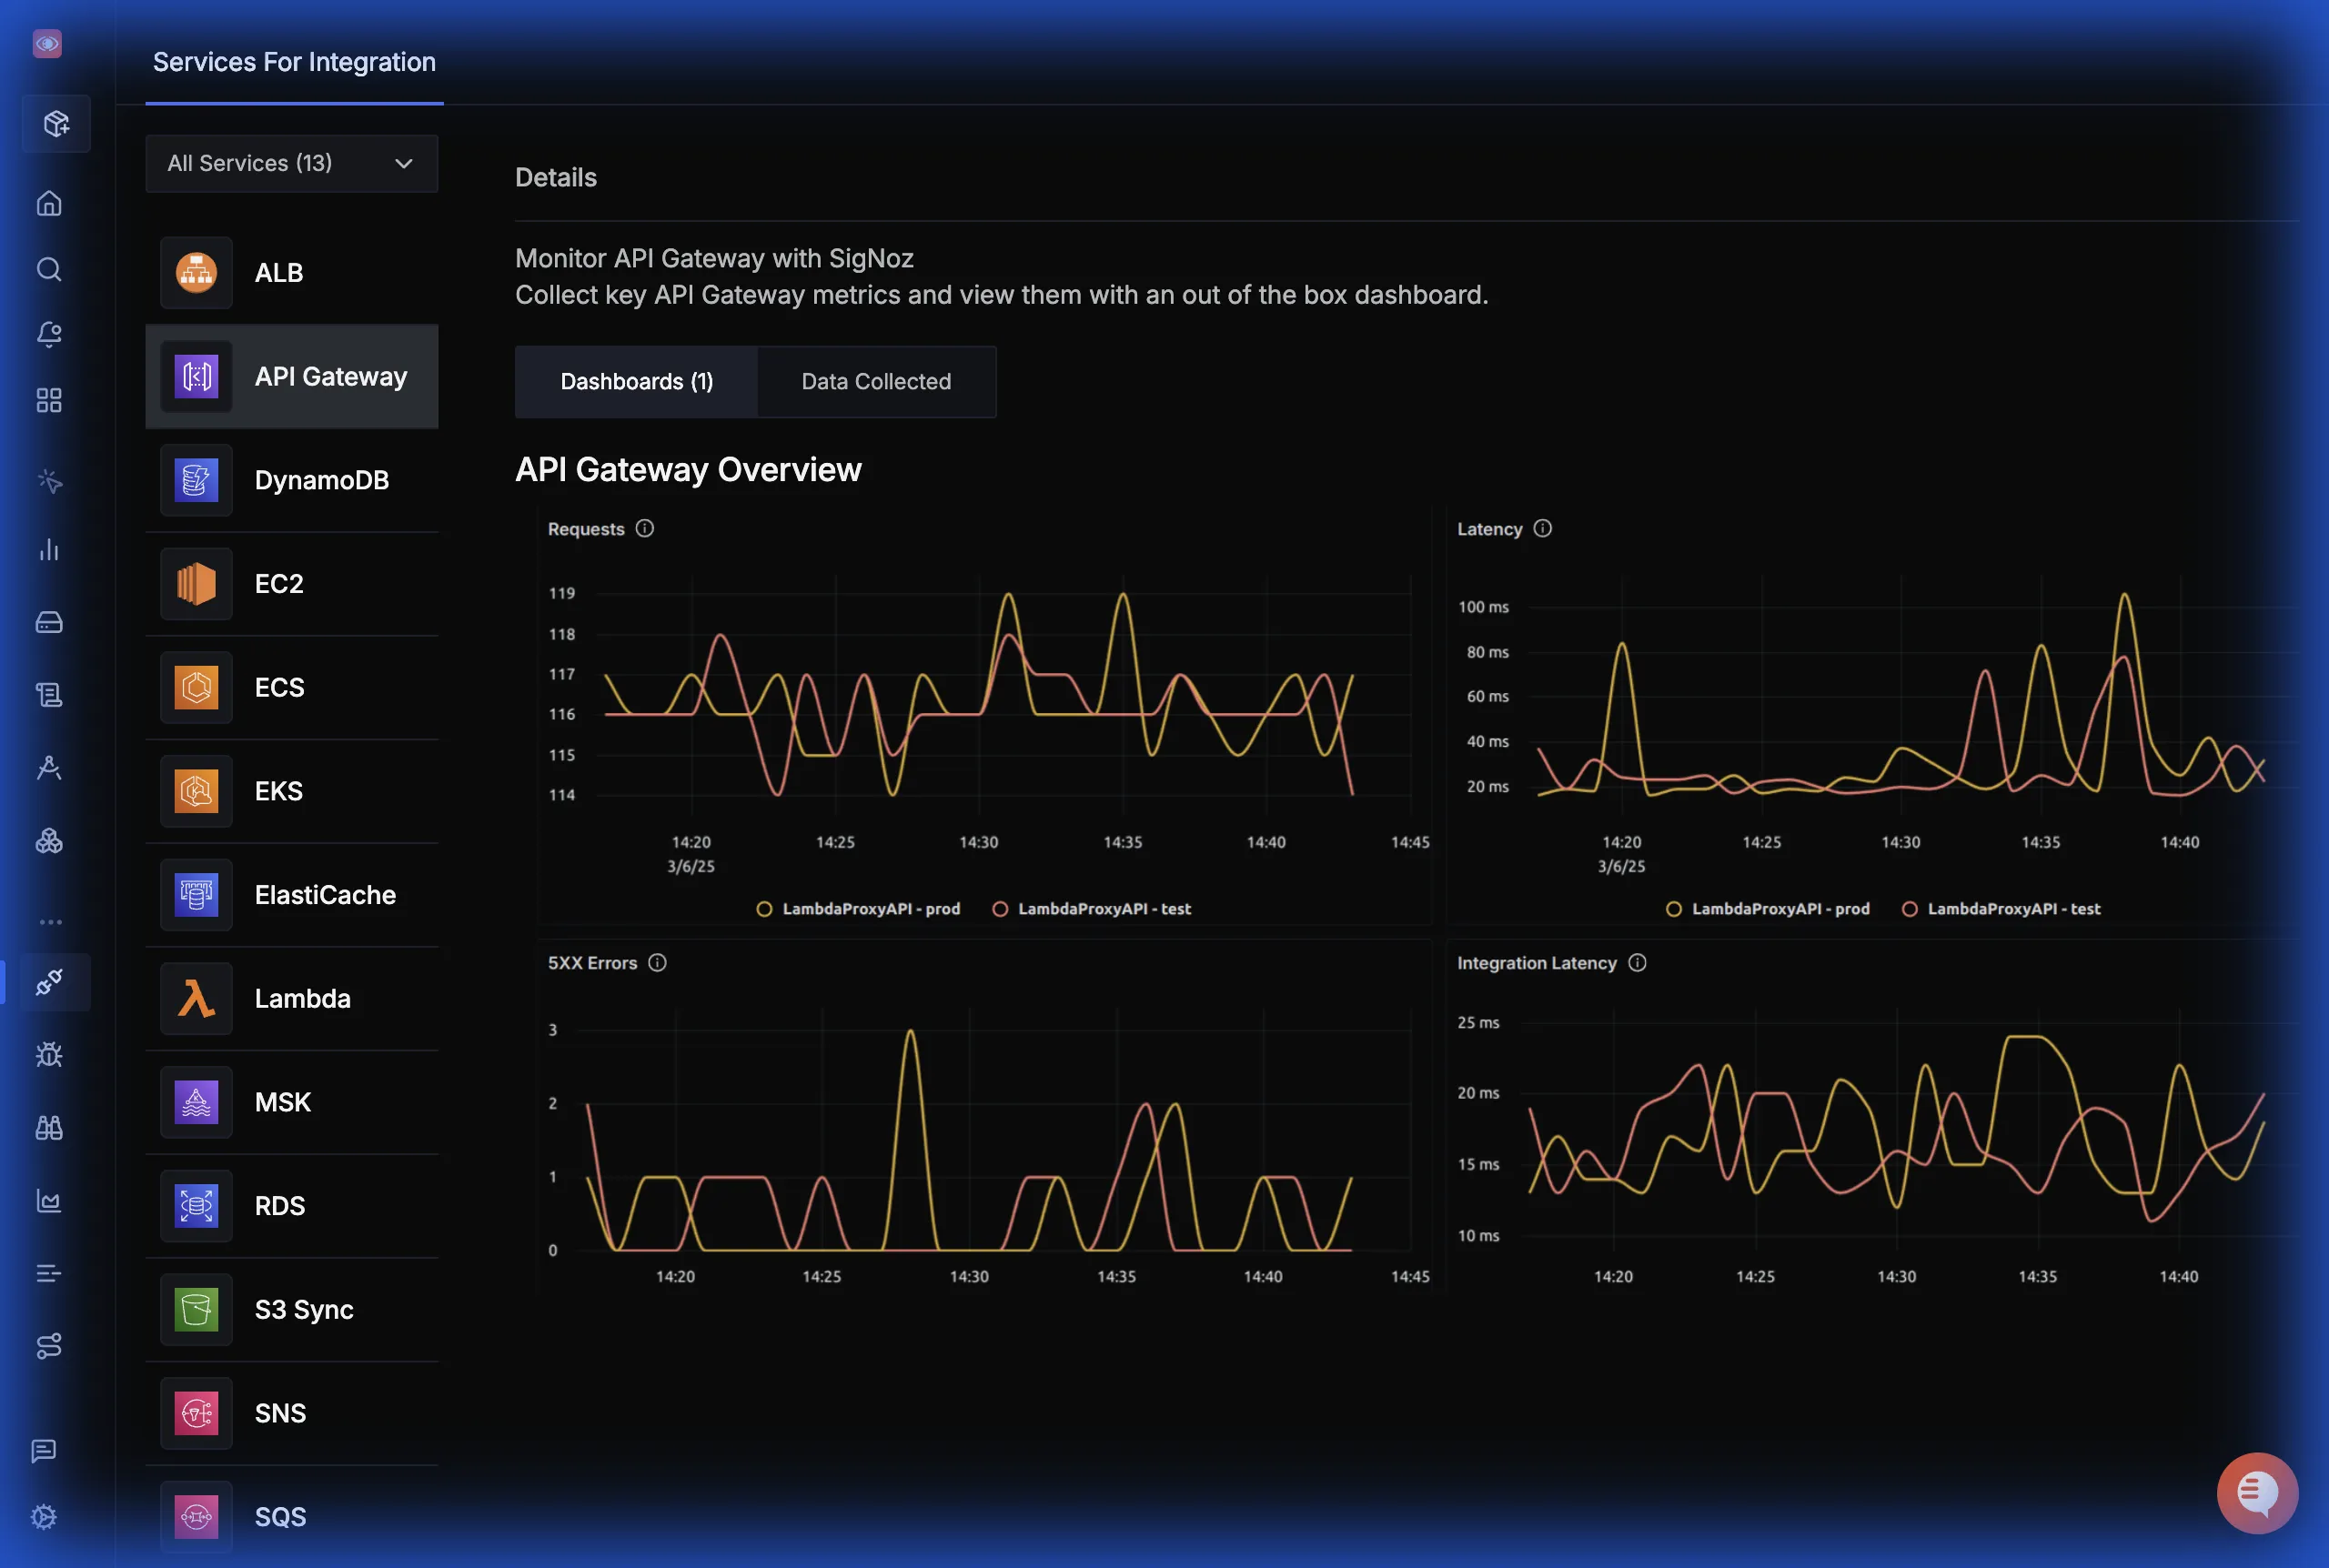
Task: Open the settings gear sidebar icon
Action: pos(44,1516)
